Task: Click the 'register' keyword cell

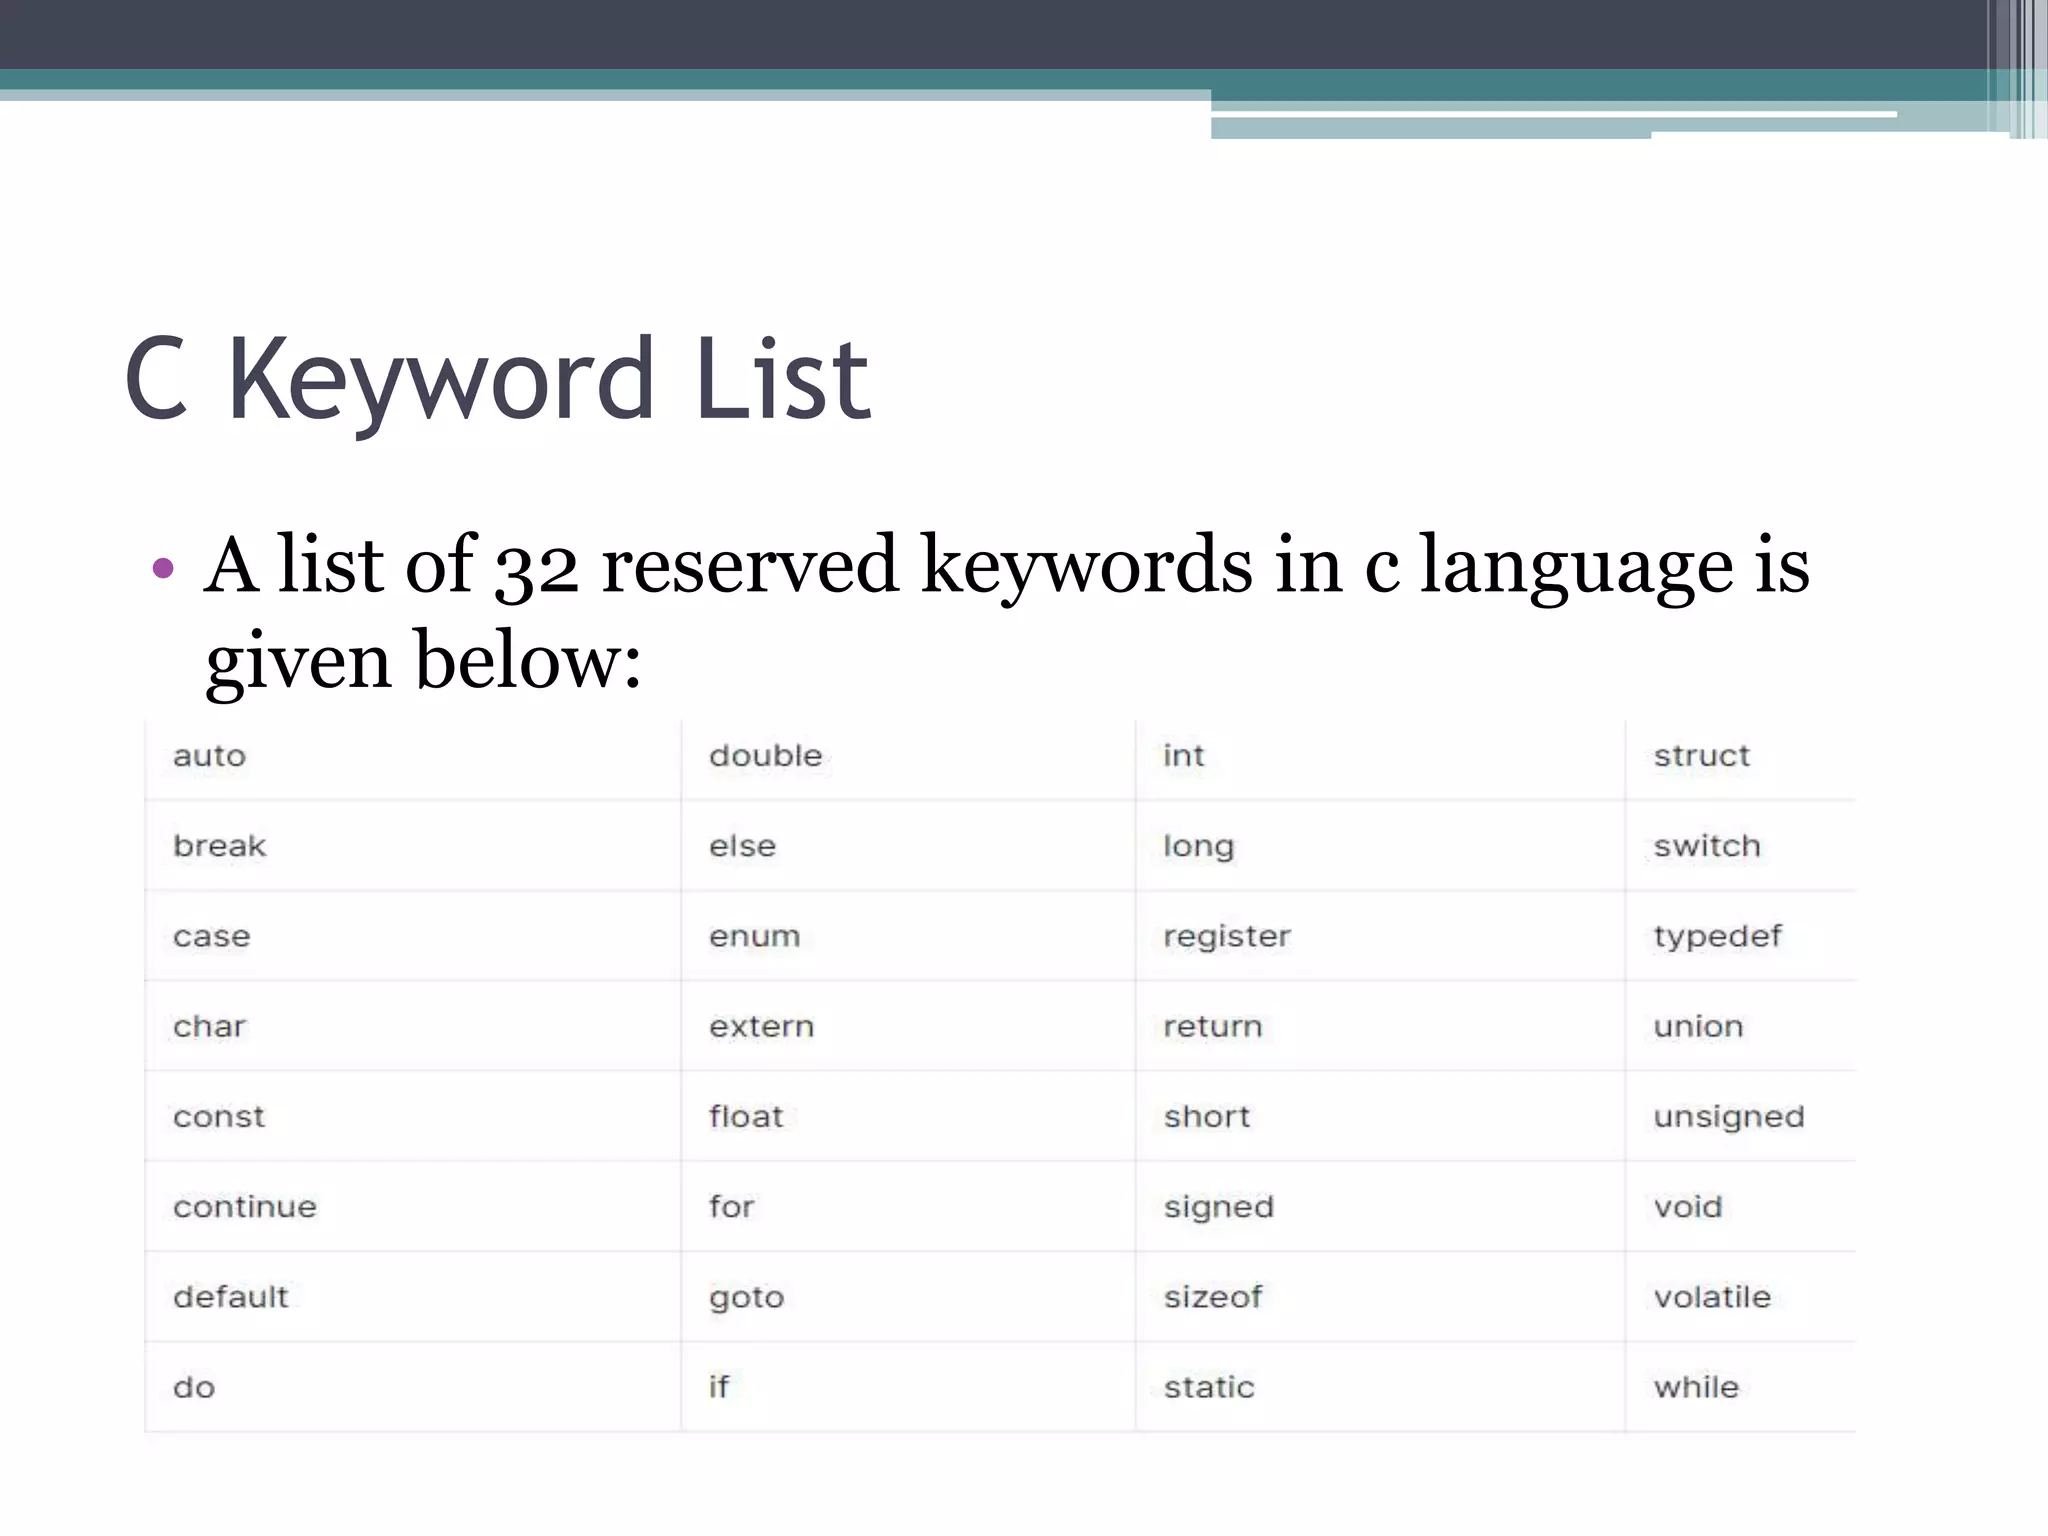Action: coord(1226,936)
